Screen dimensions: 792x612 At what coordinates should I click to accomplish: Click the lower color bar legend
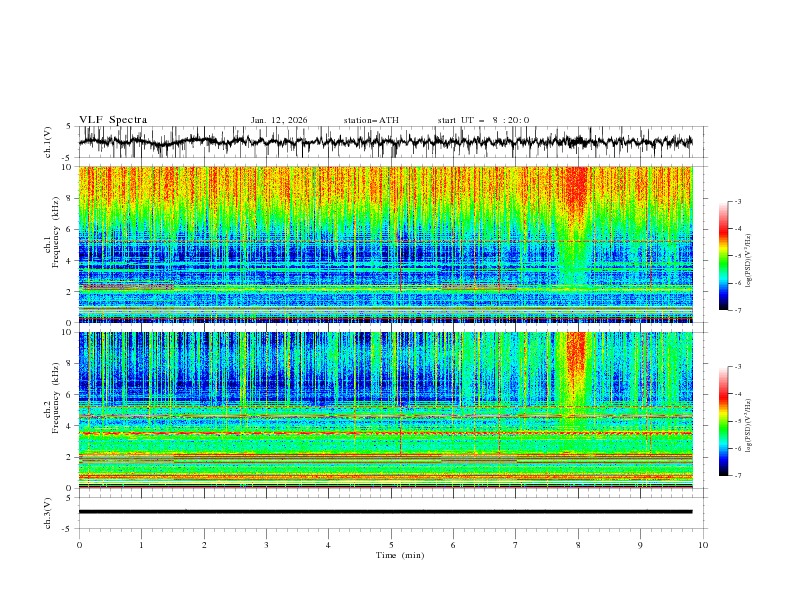click(723, 421)
